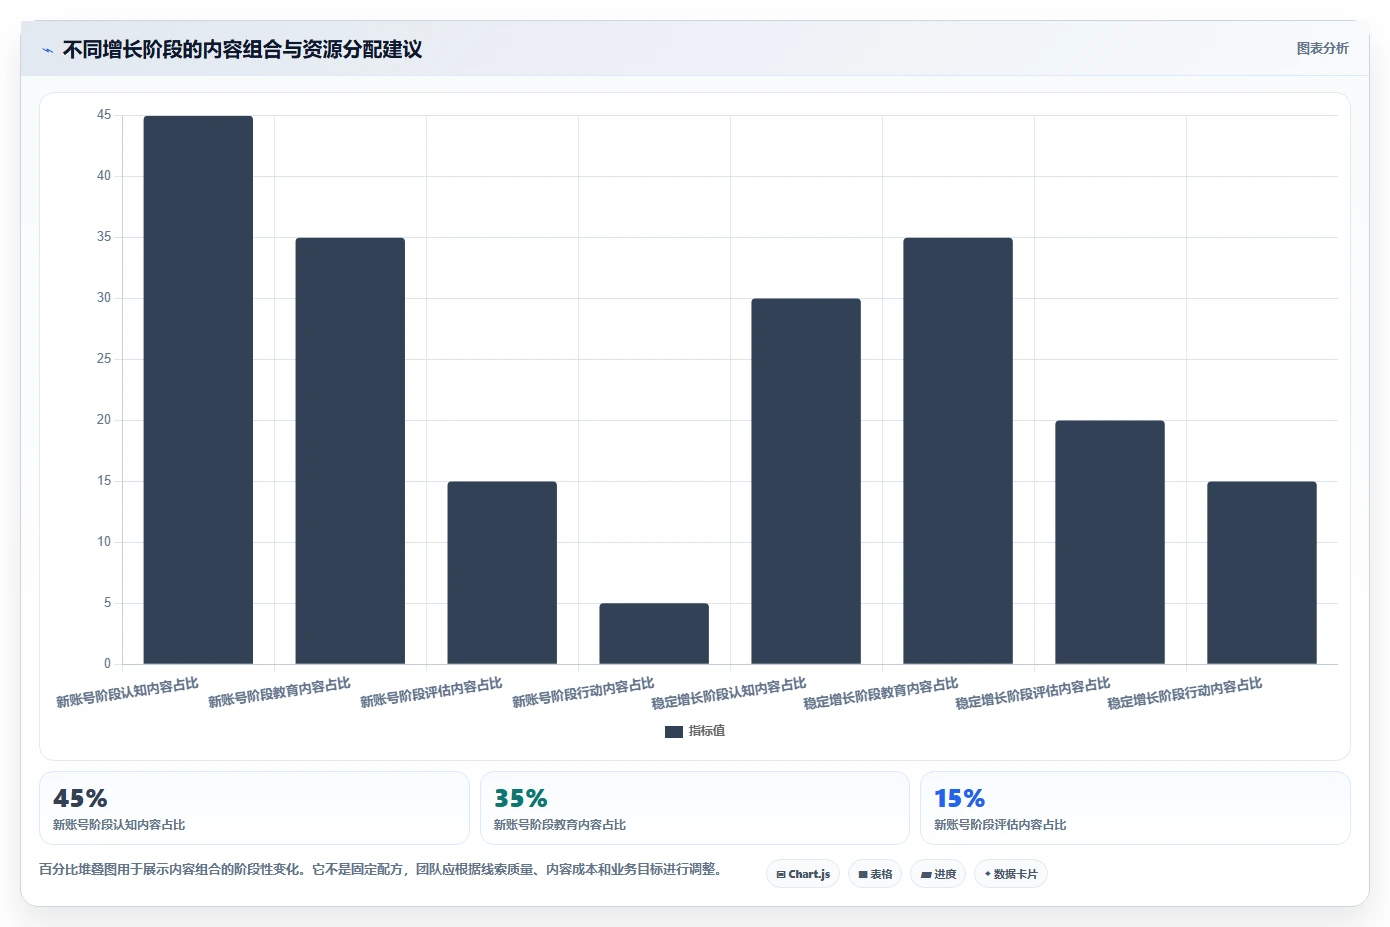Click the 45% value in first card
This screenshot has width=1390, height=927.
80,799
